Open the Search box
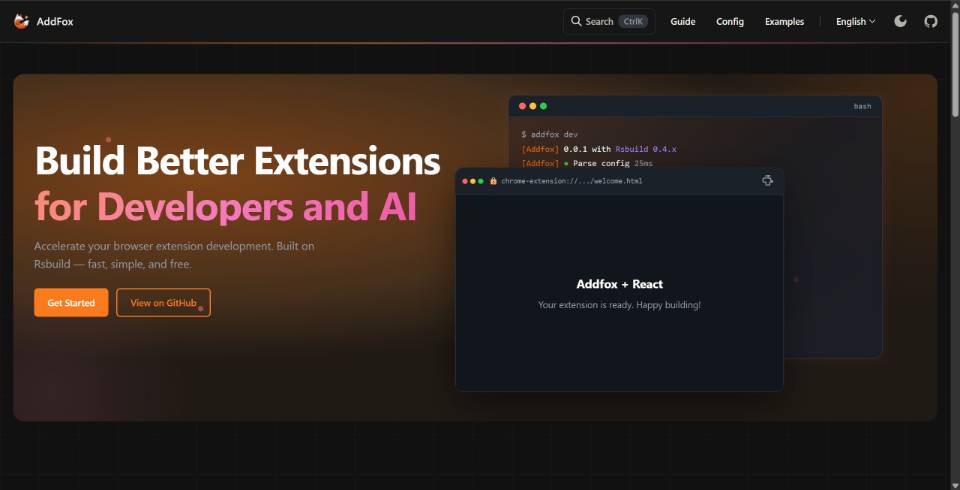Screen dimensions: 960x490 coord(609,21)
